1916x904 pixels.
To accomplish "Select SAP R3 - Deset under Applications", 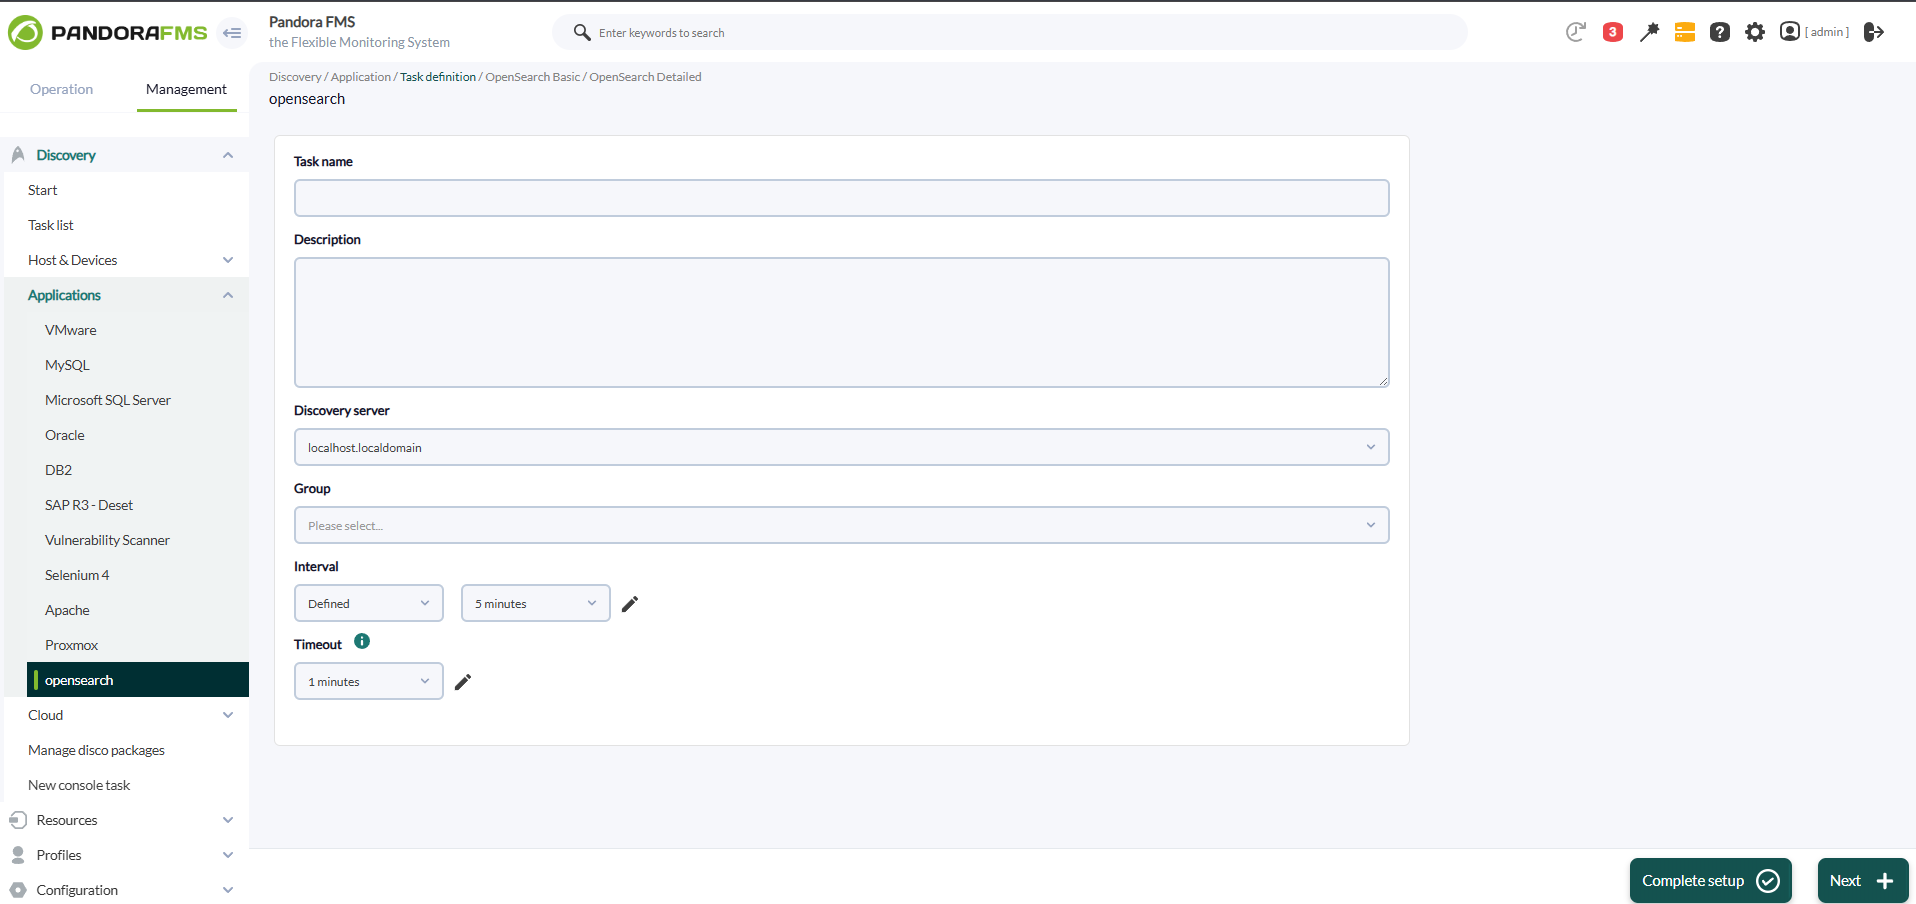I will coord(89,505).
